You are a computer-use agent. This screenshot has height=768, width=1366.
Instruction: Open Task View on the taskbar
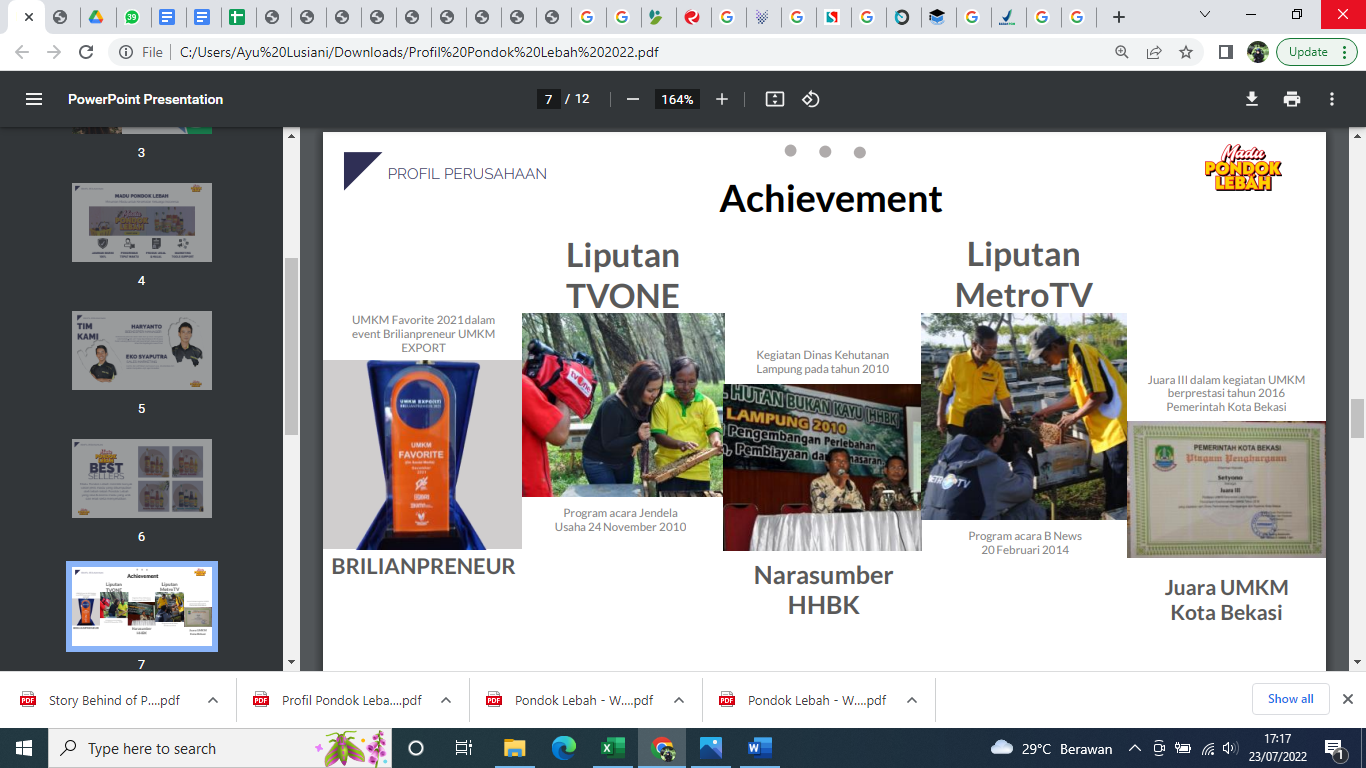pyautogui.click(x=464, y=748)
